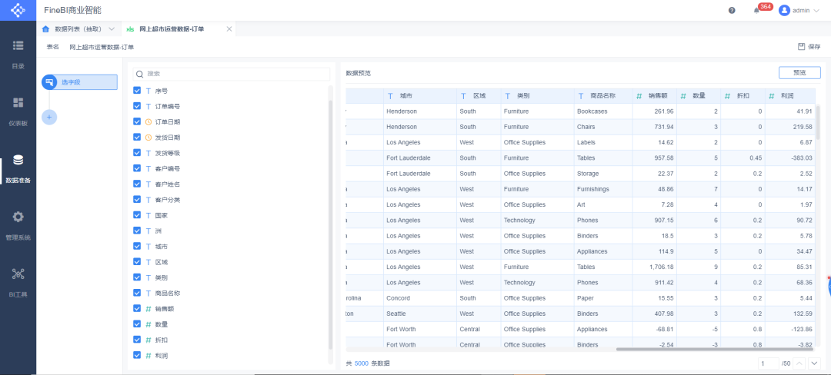Screen dimensions: 832x376
Task: Click the data preview vertical scrollbar
Action: pyautogui.click(x=818, y=122)
